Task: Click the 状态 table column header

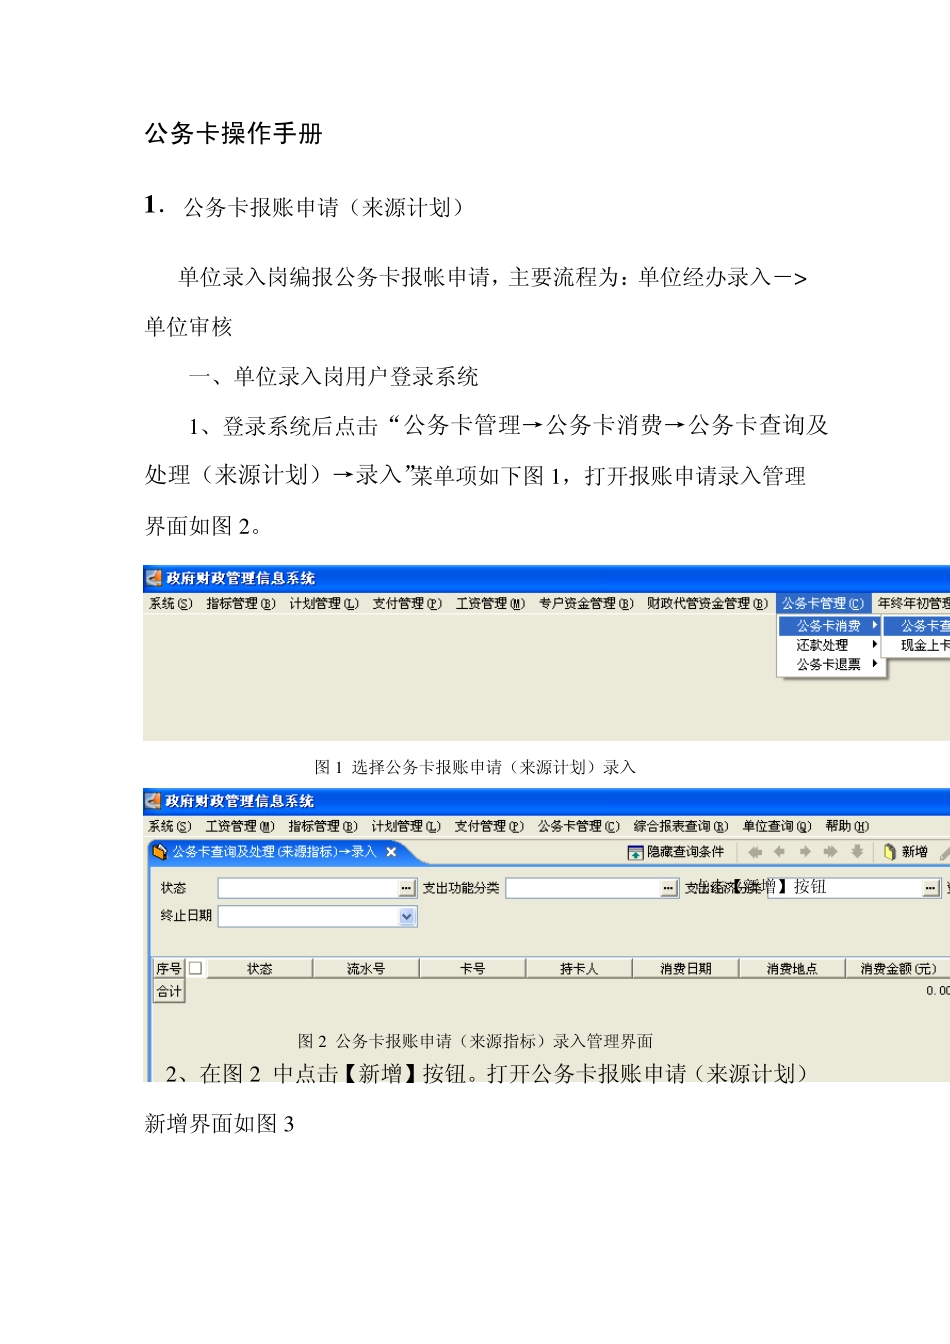Action: (260, 968)
